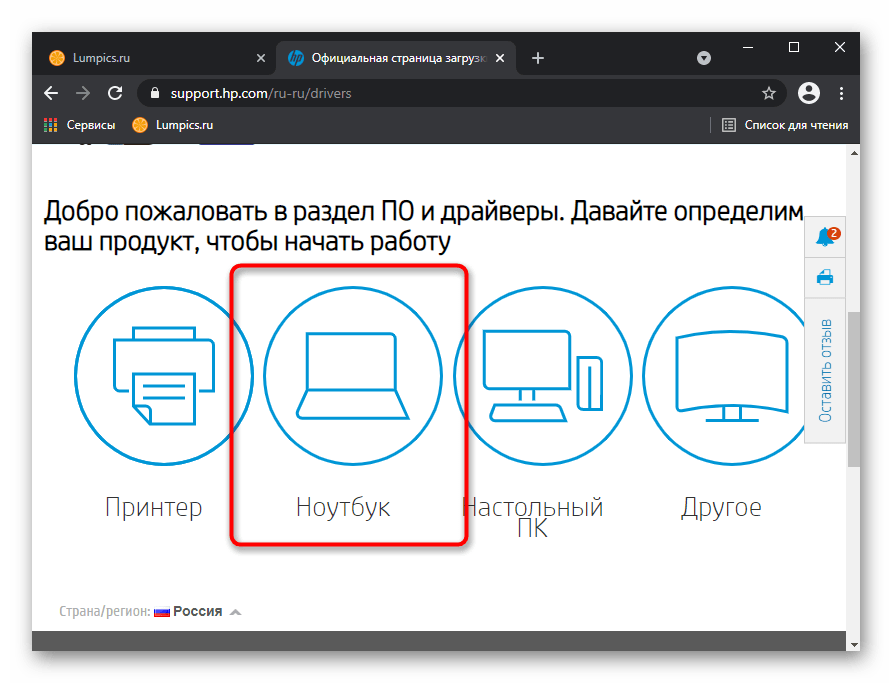Choose the Laptop (Ноутбук) category icon
892x683 pixels.
353,376
